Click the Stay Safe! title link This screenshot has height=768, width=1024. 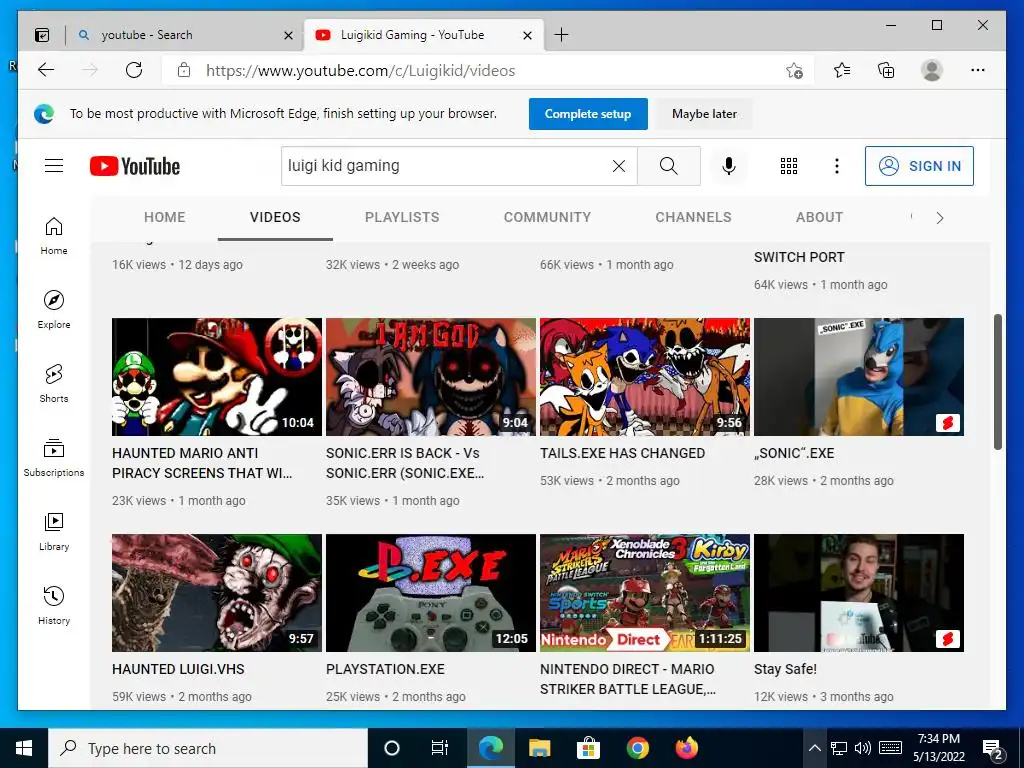785,669
